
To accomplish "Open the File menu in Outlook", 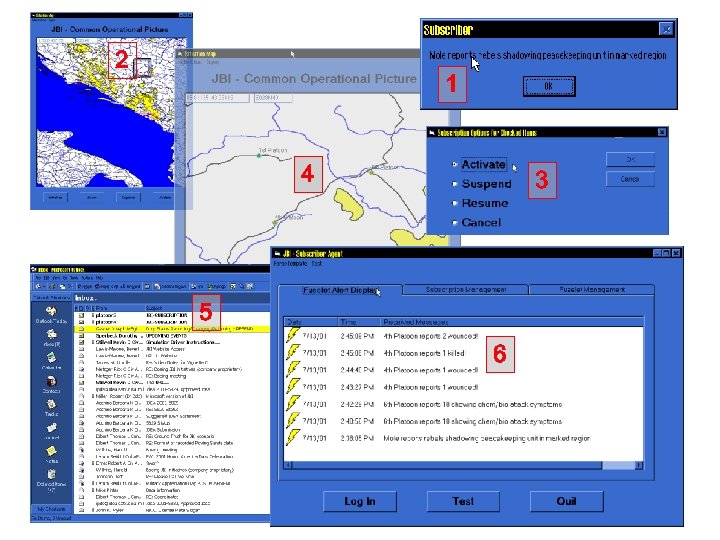I will (39, 278).
